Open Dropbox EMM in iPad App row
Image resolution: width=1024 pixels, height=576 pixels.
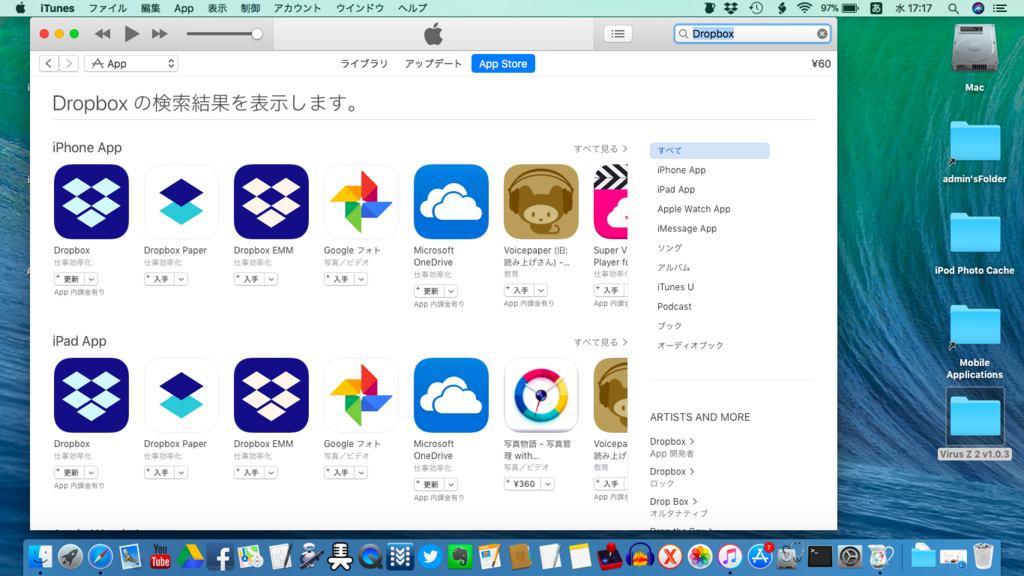pos(271,395)
